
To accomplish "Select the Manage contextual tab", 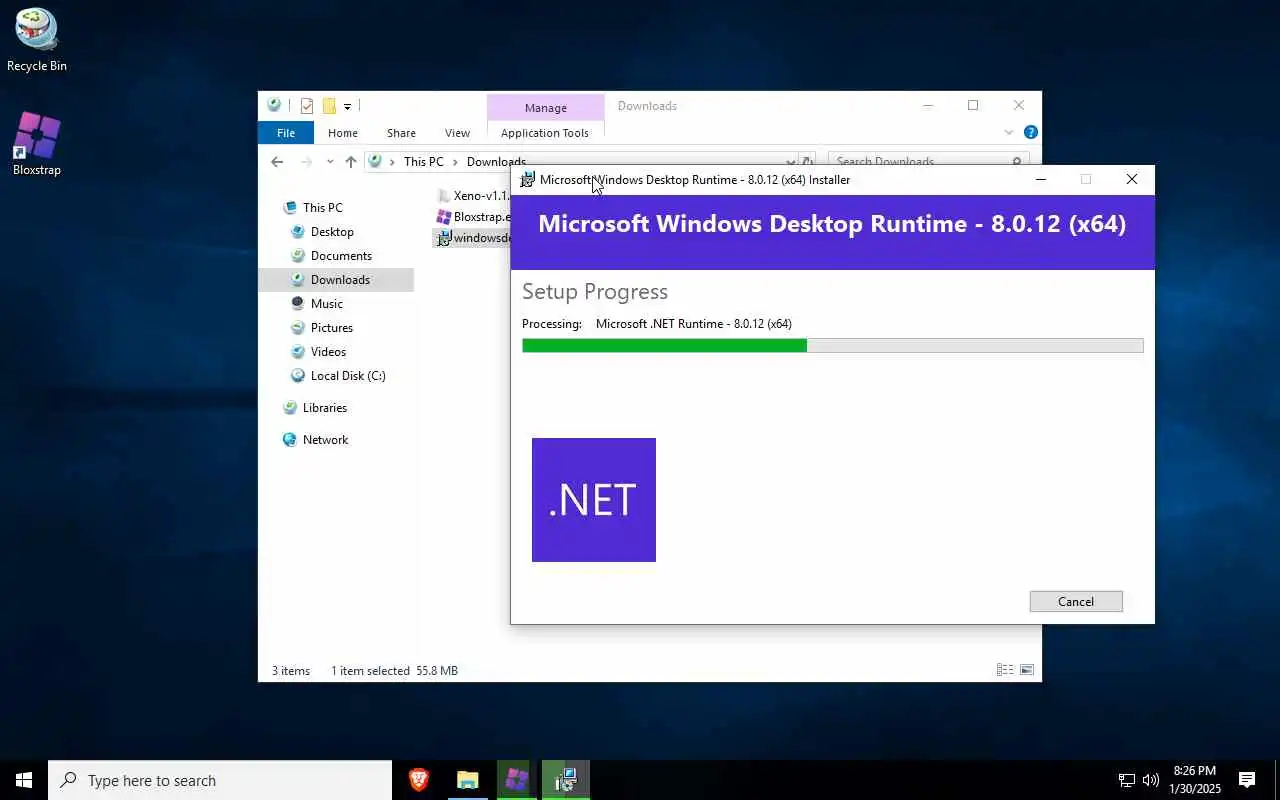I will click(546, 107).
